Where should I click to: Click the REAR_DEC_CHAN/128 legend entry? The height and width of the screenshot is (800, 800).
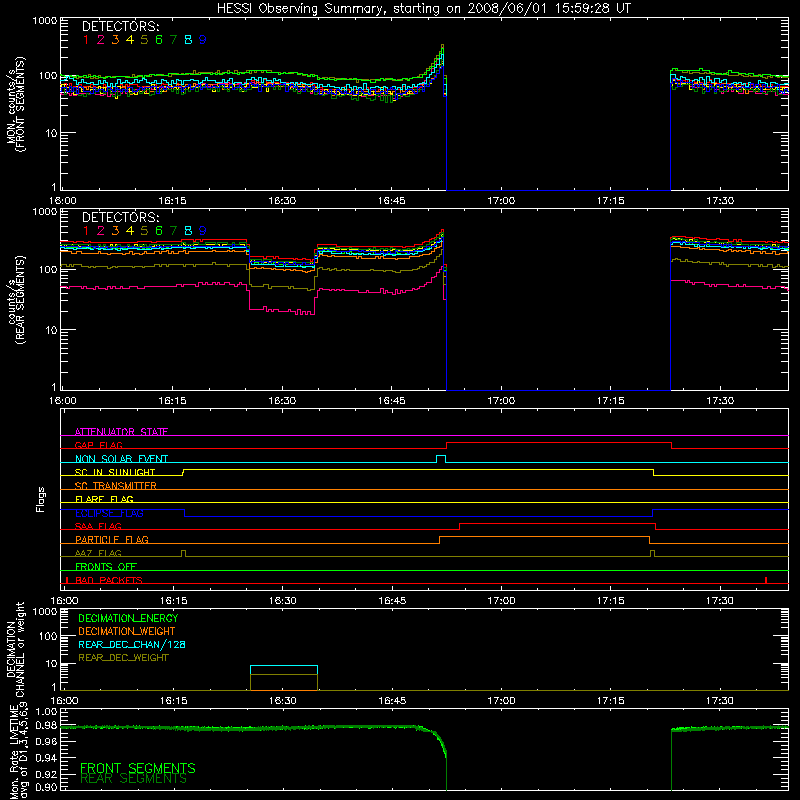click(132, 644)
